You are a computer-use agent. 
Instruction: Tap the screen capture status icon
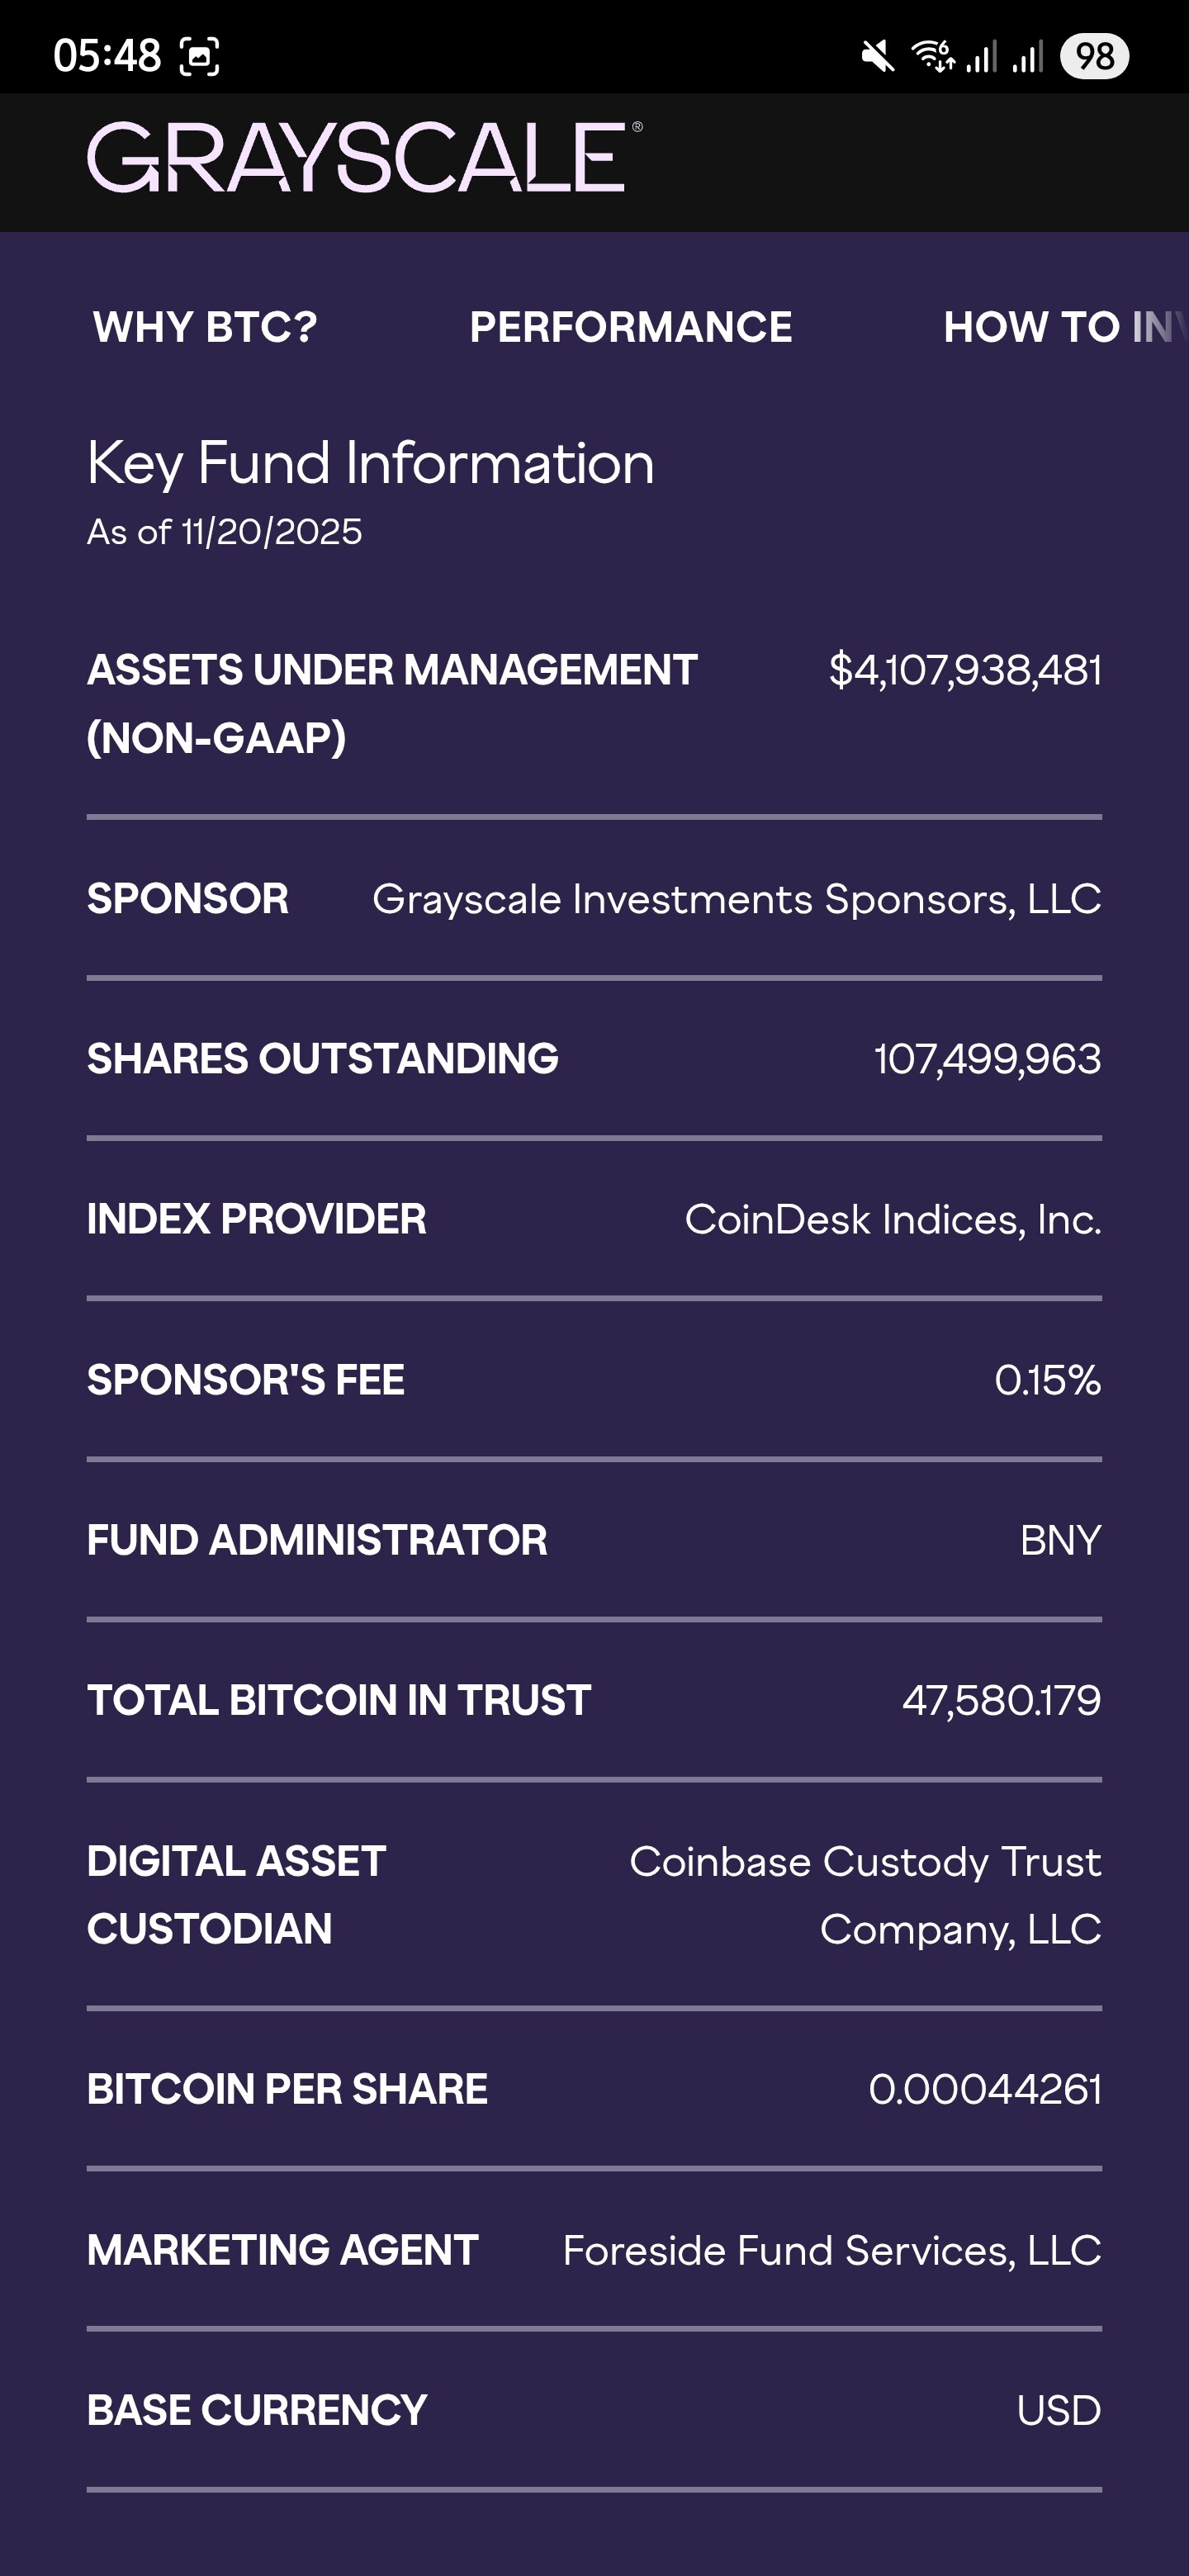[199, 56]
